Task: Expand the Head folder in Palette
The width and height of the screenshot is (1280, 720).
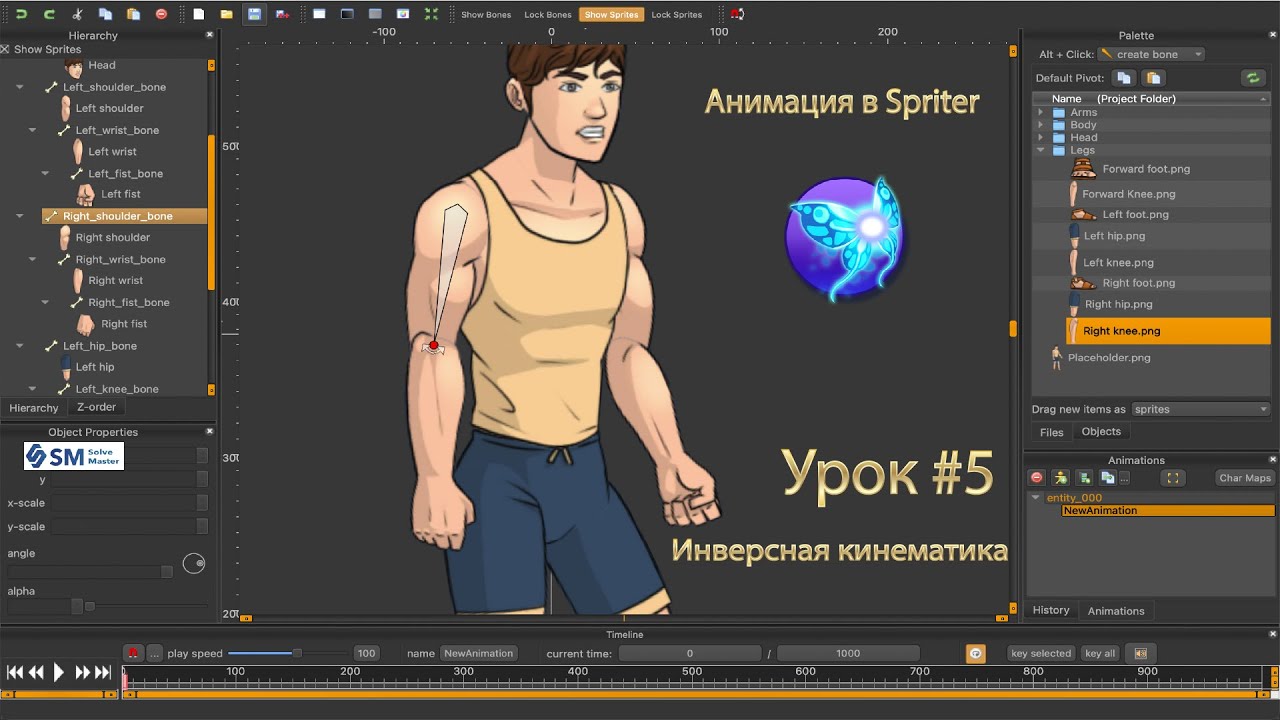Action: coord(1040,137)
